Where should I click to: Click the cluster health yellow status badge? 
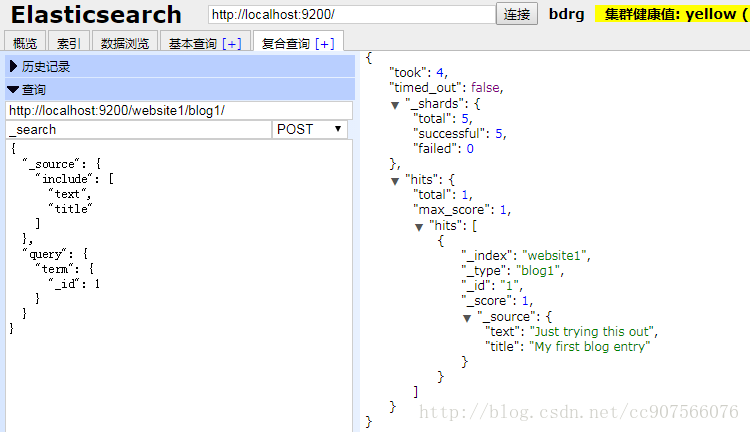tap(672, 14)
